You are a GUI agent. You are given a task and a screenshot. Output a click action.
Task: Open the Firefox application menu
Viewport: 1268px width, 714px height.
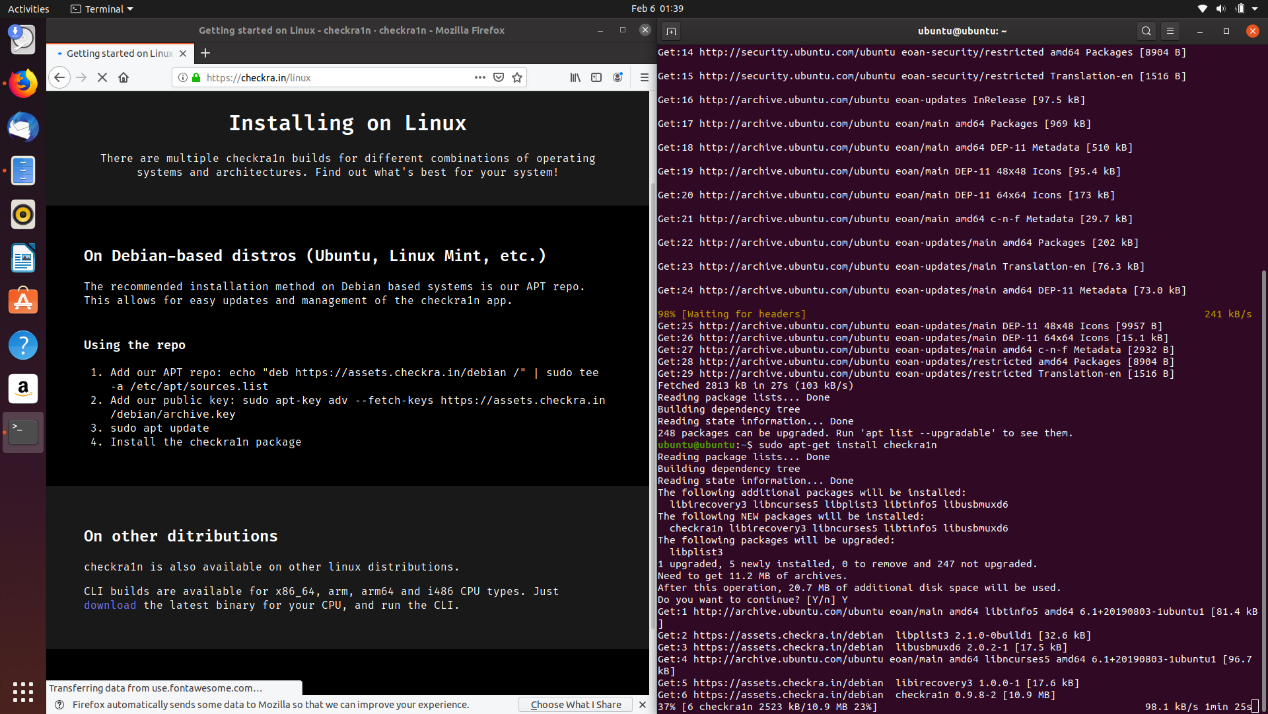point(644,77)
